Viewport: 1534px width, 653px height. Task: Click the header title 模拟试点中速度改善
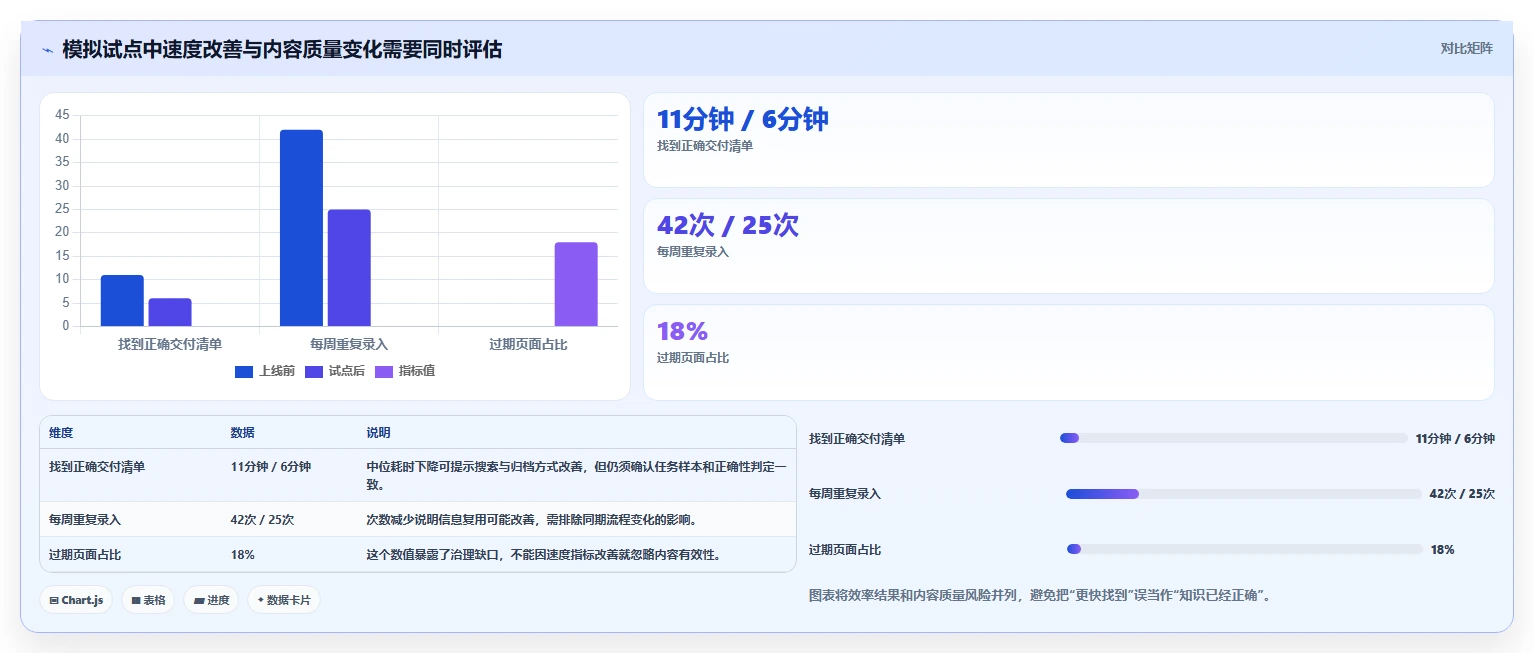tap(282, 49)
